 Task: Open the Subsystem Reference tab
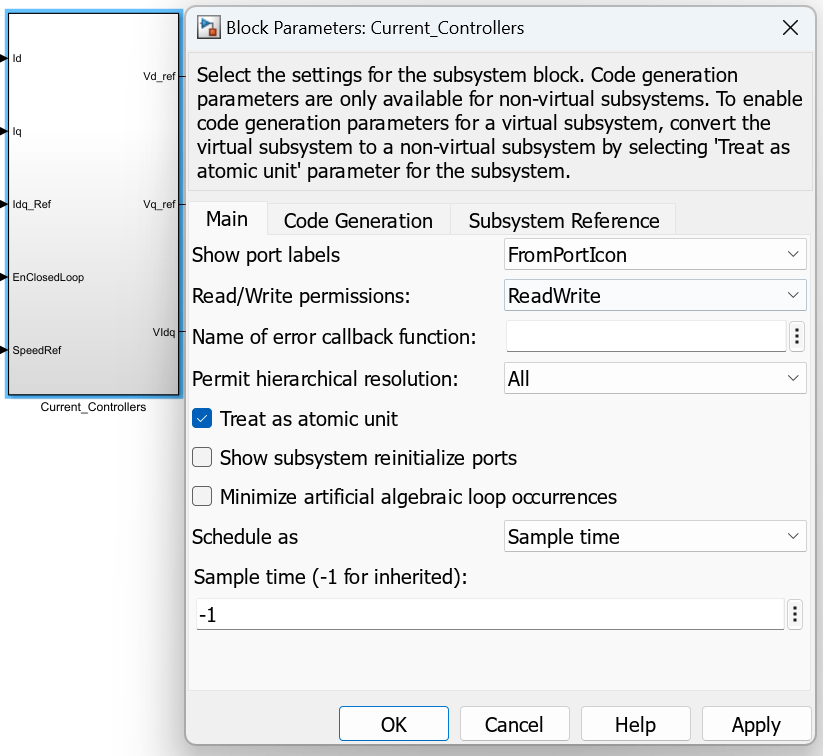pyautogui.click(x=564, y=220)
